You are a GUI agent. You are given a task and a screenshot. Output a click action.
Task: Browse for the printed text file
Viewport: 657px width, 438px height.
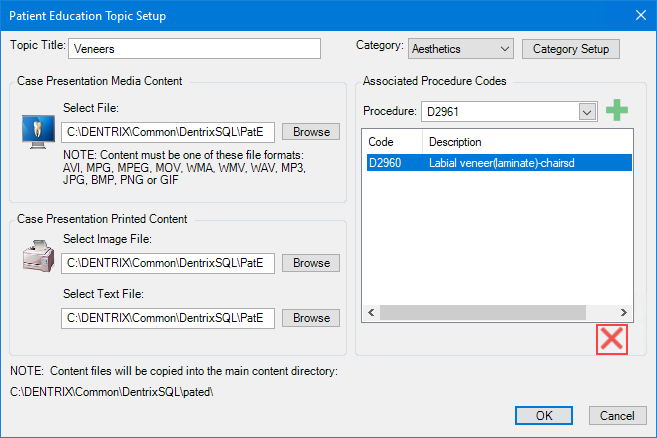click(311, 318)
